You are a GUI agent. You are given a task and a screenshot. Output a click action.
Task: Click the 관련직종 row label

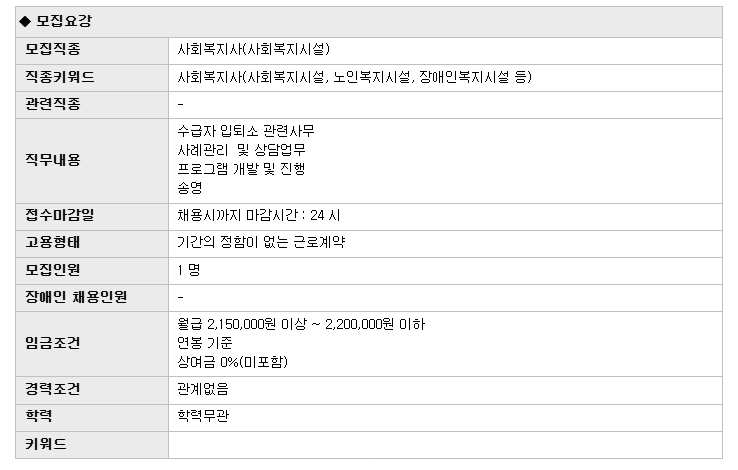click(53, 104)
